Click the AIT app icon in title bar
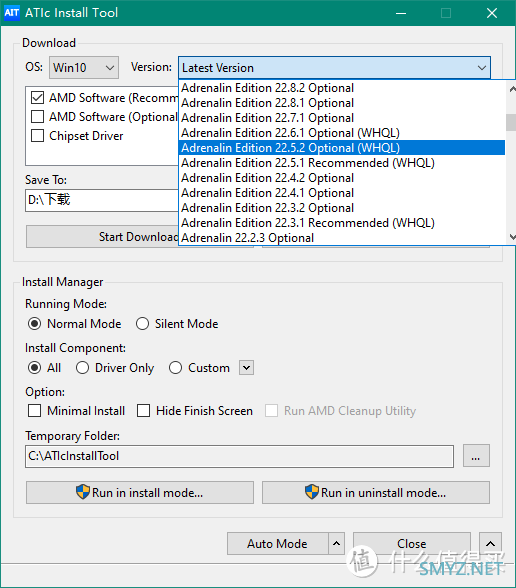 pyautogui.click(x=11, y=13)
